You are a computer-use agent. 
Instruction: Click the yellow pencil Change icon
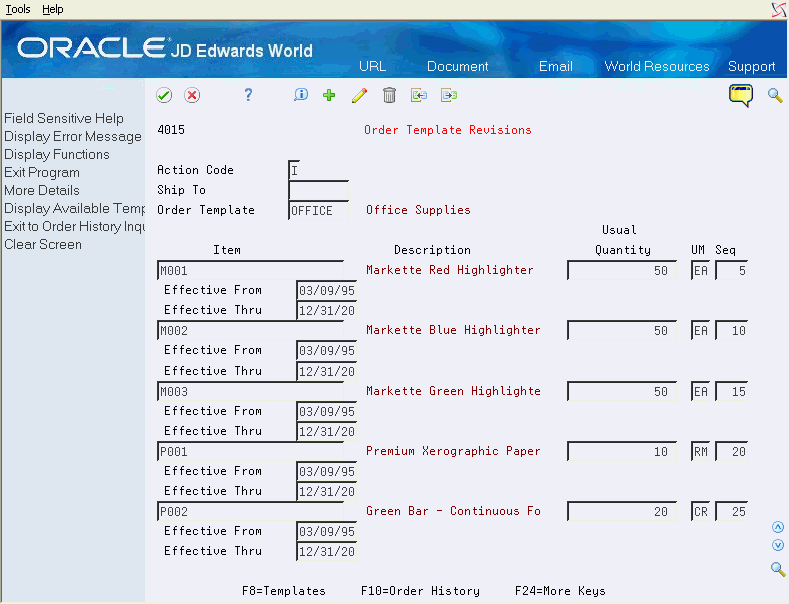tap(359, 95)
